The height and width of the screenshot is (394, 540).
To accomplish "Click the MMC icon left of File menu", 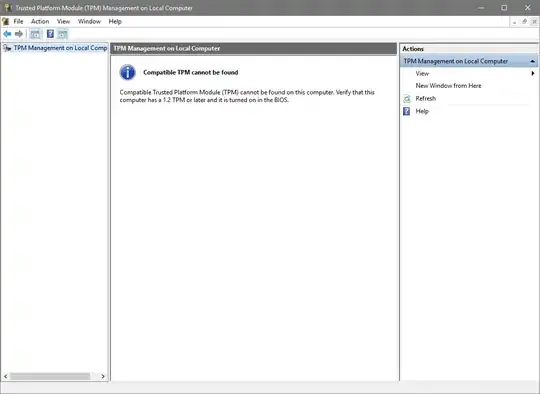I will [x=5, y=21].
